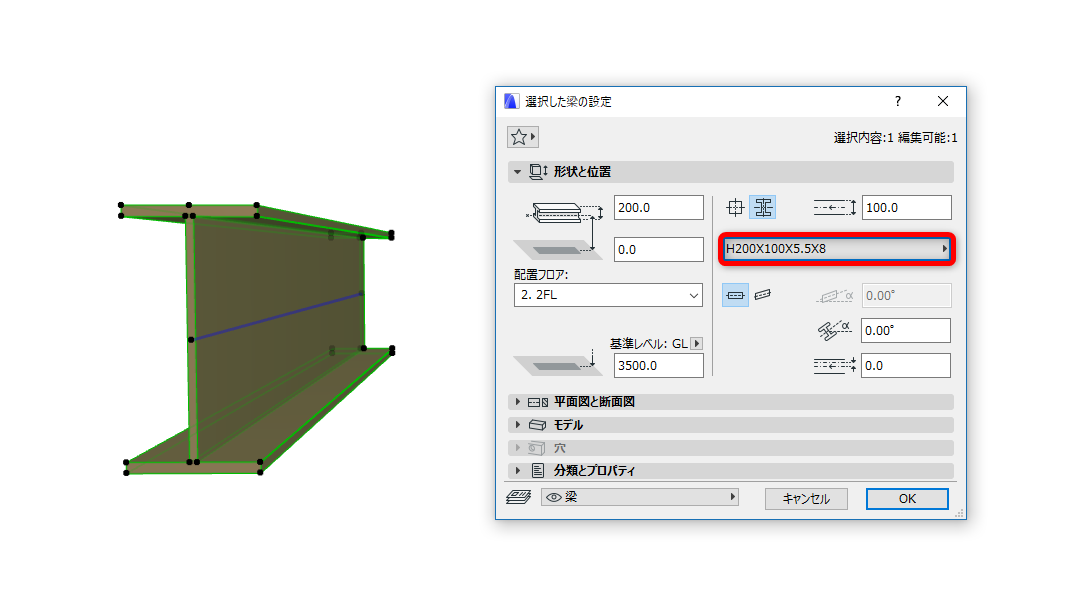The width and height of the screenshot is (1065, 600).
Task: Open the 基準レベル GL arrow popup
Action: tap(696, 344)
